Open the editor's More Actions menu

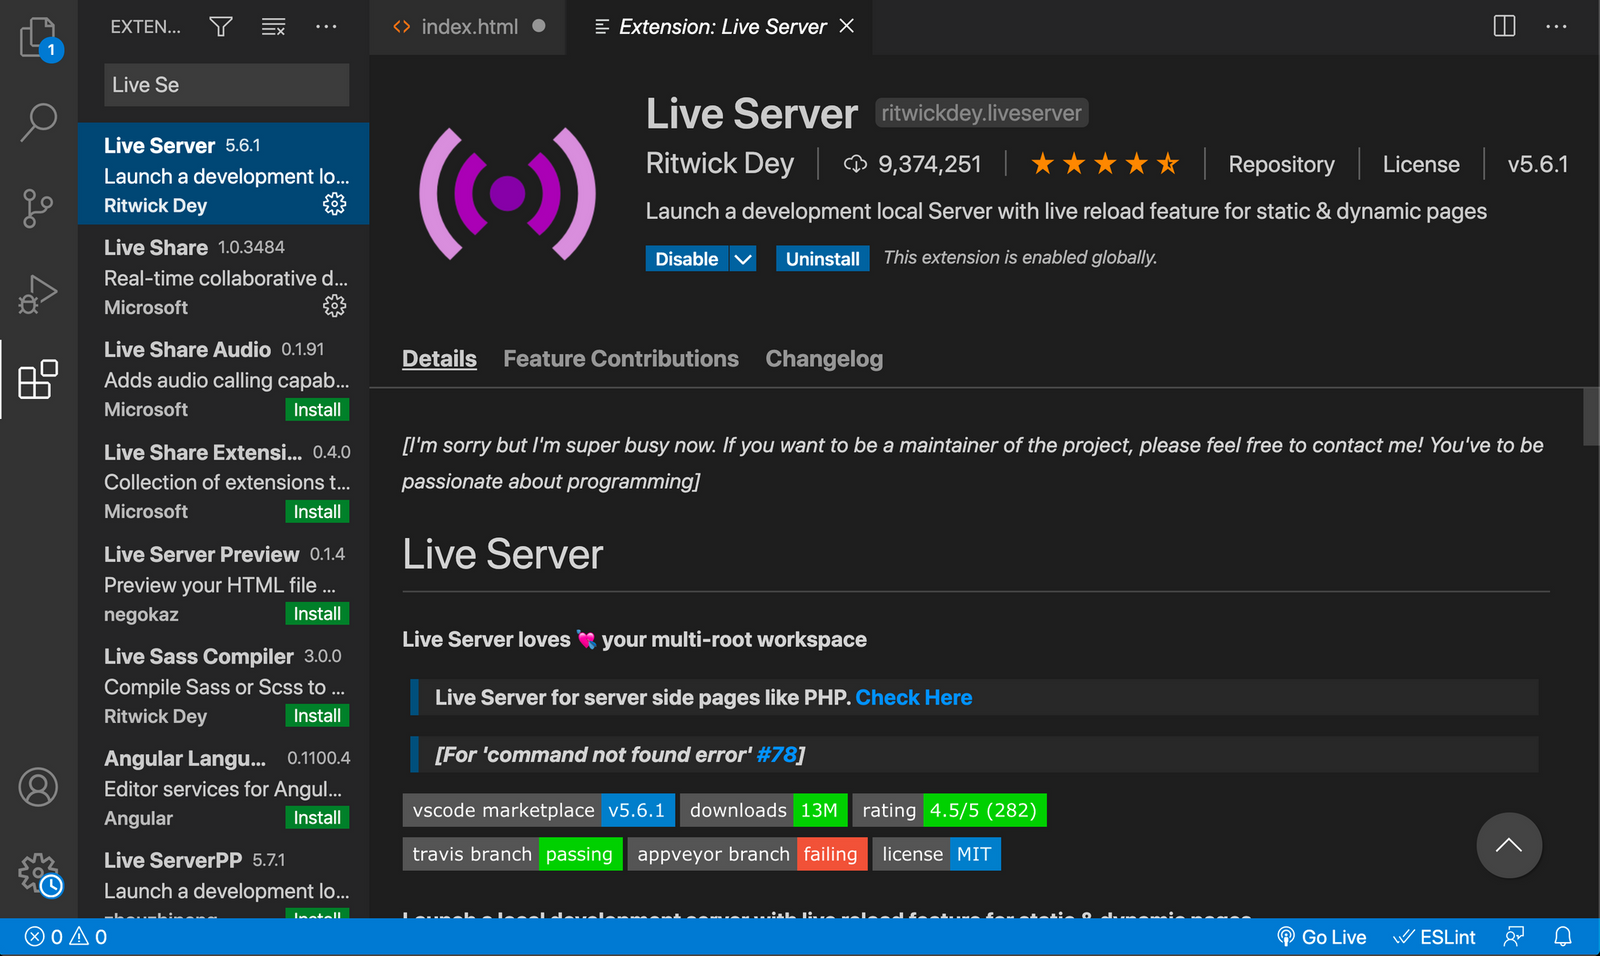click(1556, 26)
